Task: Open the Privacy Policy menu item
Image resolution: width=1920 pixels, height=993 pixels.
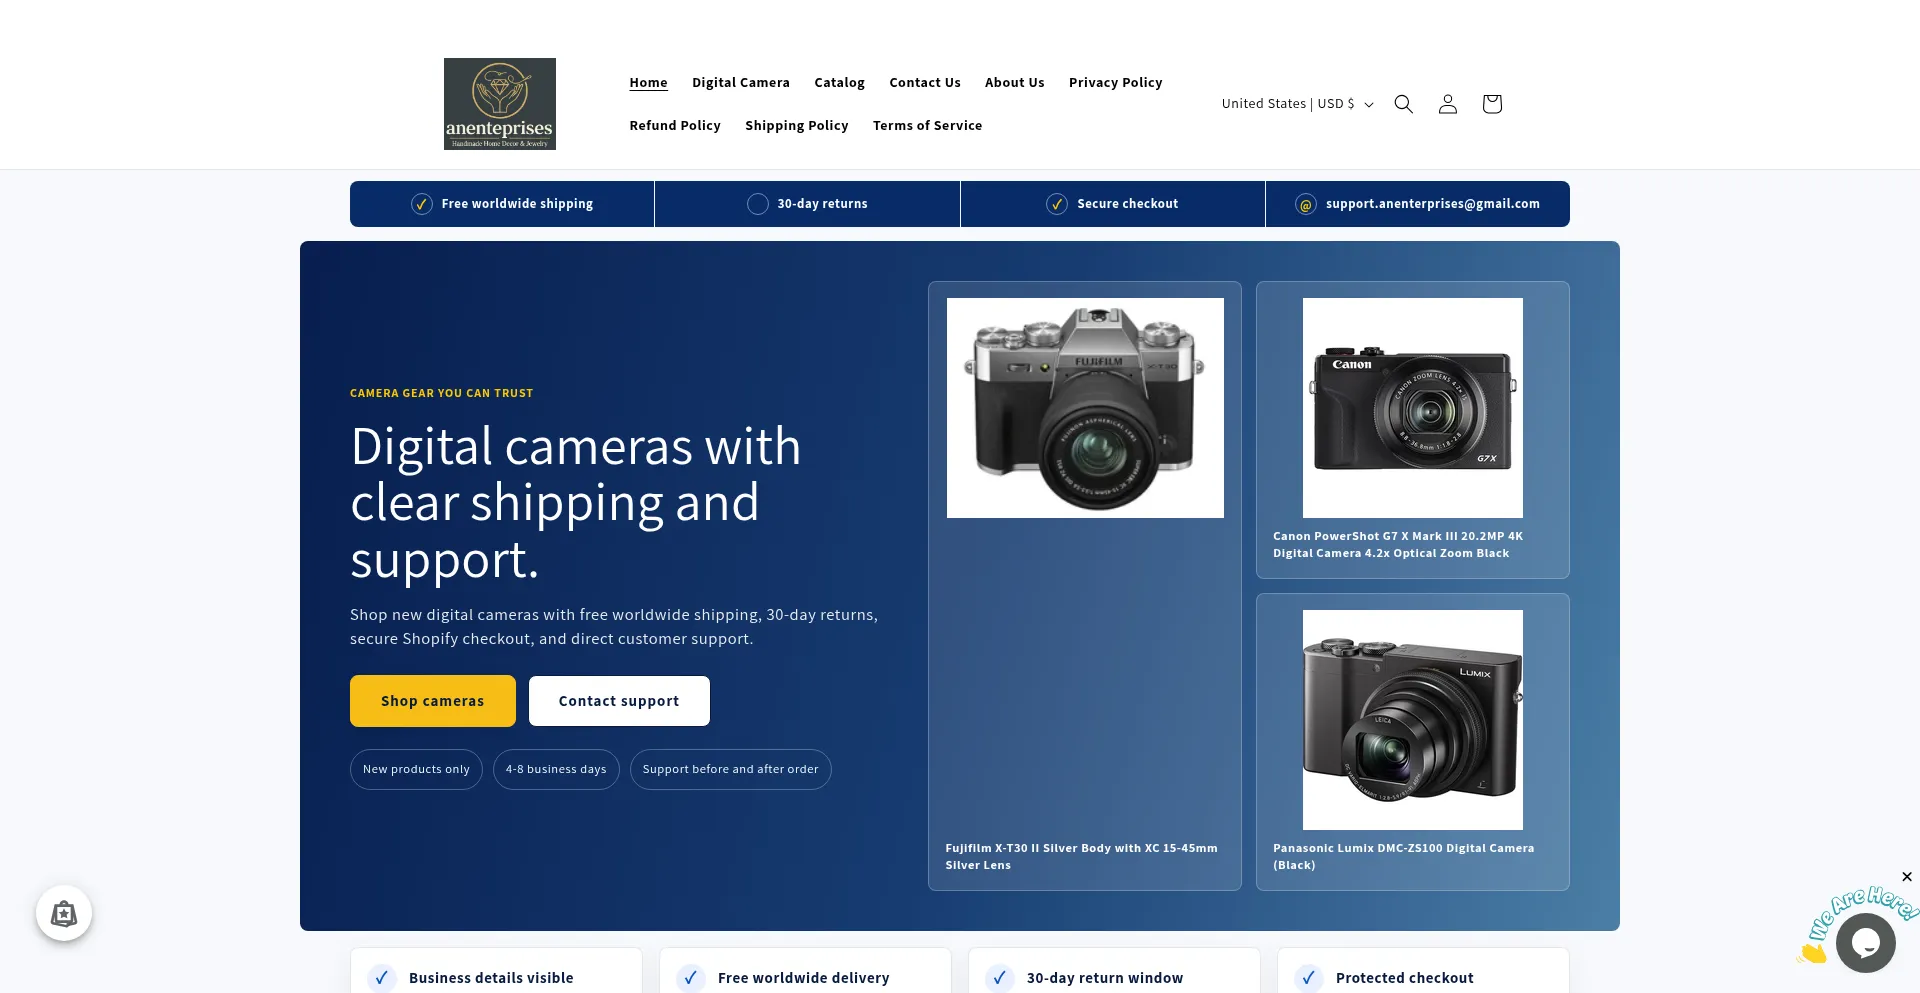Action: tap(1116, 83)
